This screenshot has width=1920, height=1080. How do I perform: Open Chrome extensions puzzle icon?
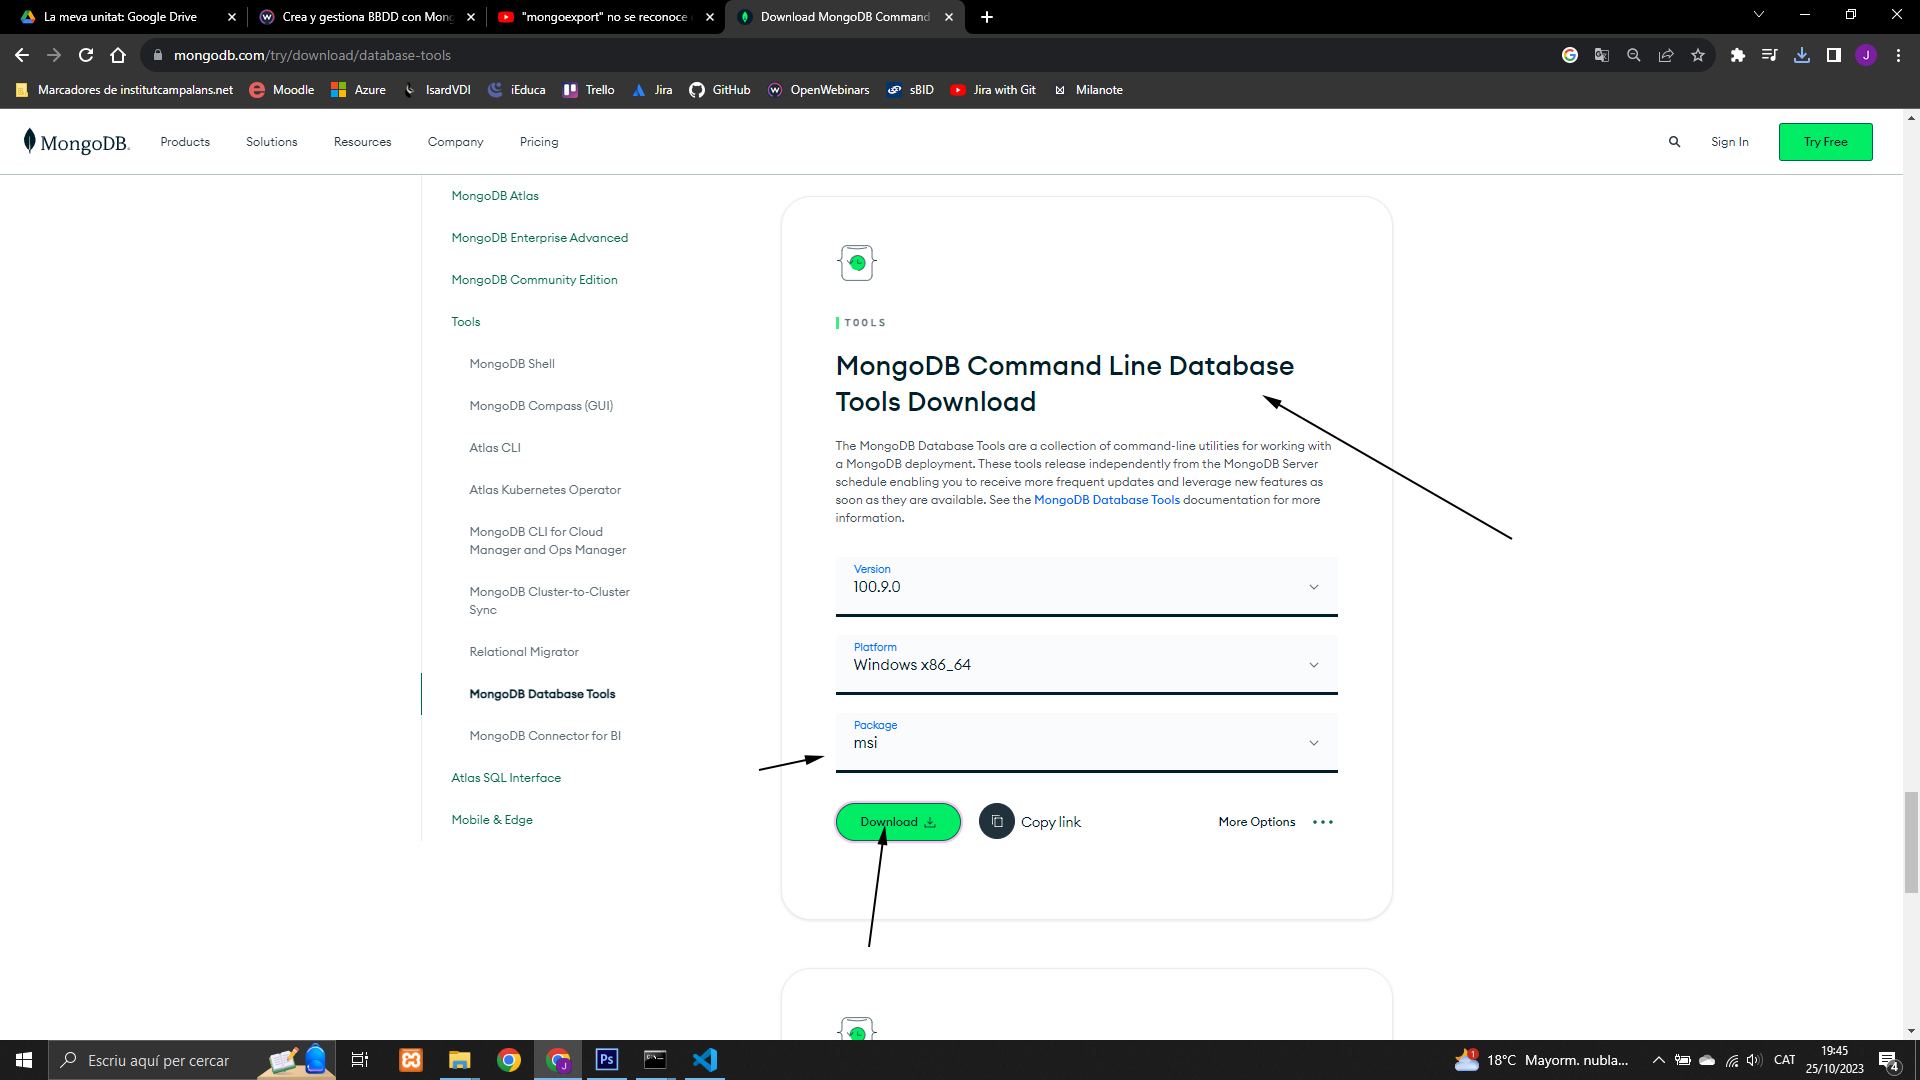pos(1738,55)
